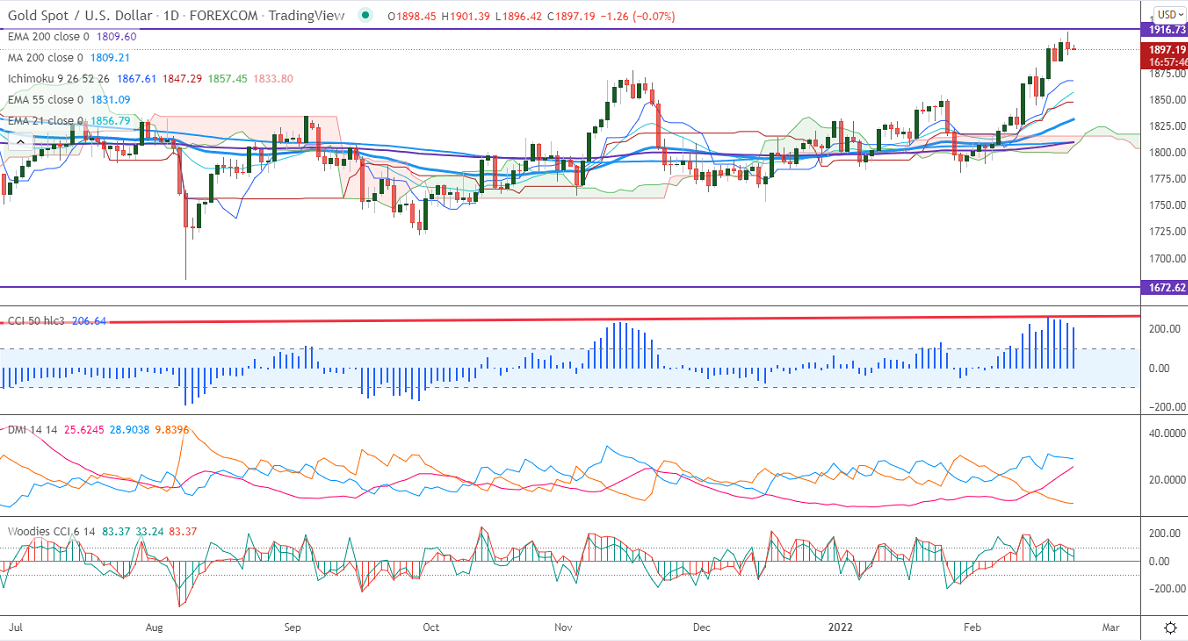The image size is (1188, 641).
Task: Click the 20.0000 DMI axis label
Action: 1168,480
